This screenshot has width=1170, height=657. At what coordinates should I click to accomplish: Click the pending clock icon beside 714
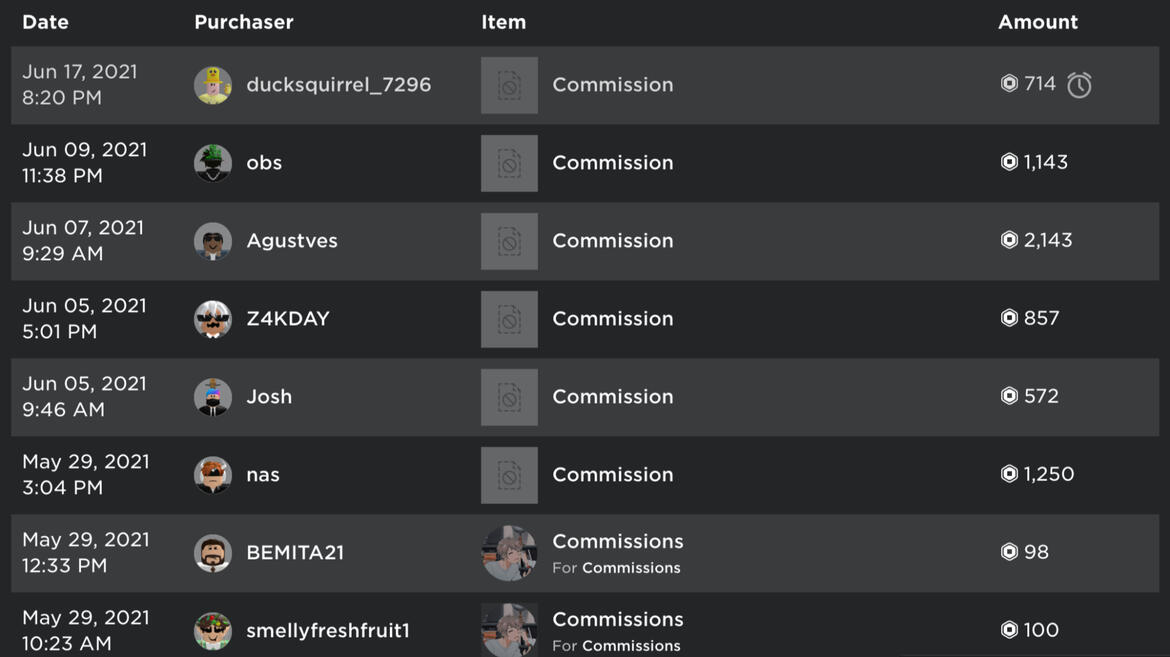click(1079, 85)
